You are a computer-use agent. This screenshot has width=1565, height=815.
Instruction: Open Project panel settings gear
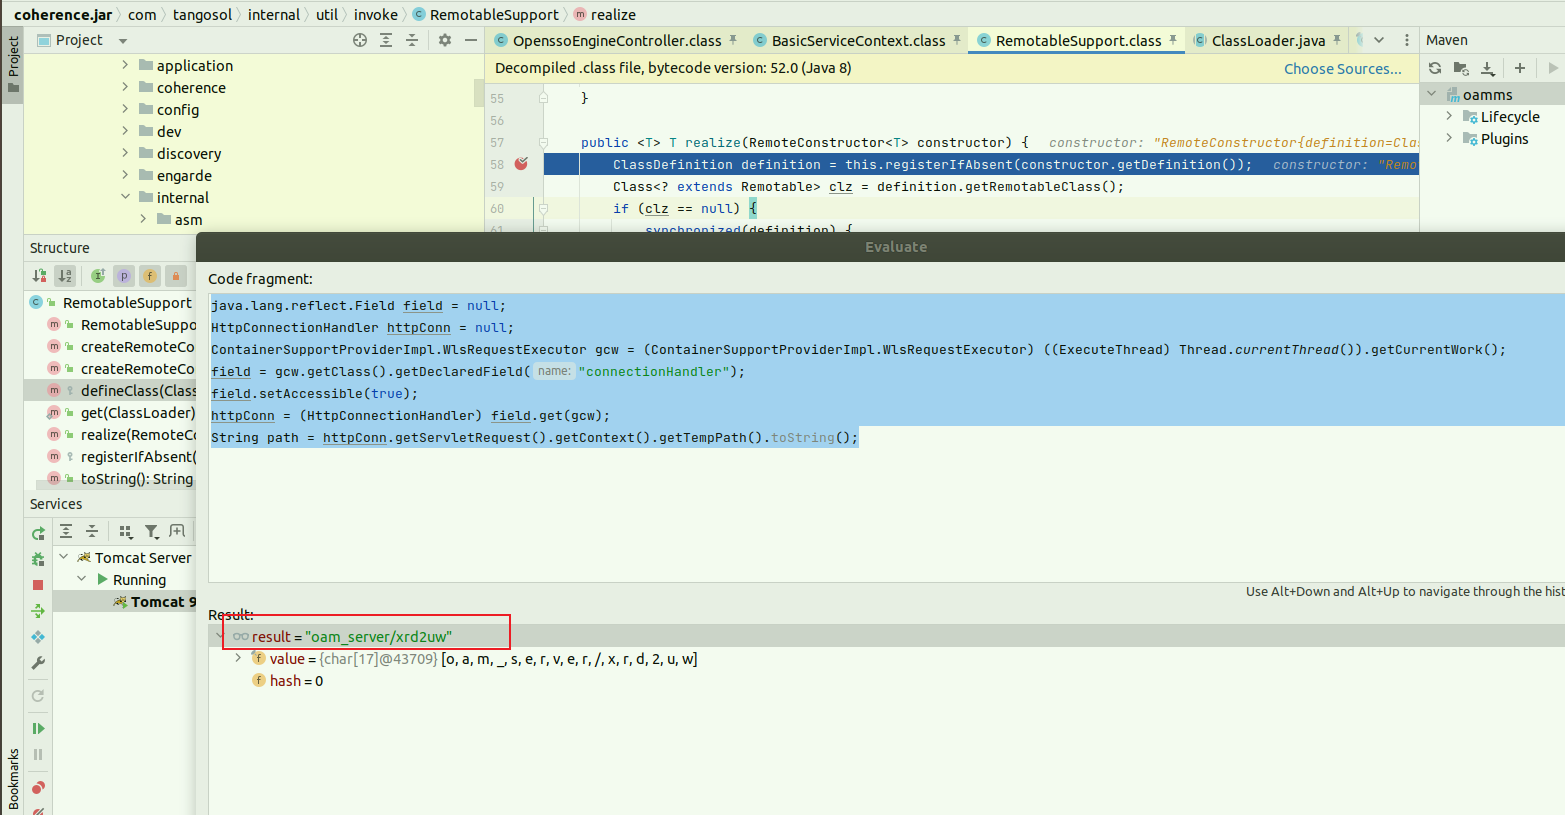click(445, 40)
